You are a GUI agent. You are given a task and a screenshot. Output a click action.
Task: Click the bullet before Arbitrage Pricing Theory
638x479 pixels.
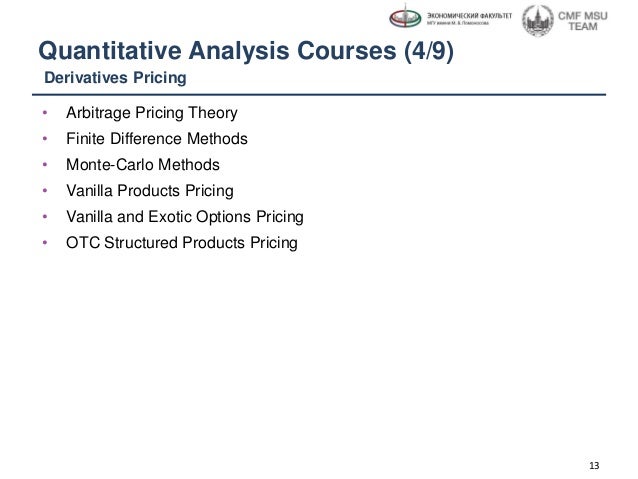(x=45, y=113)
